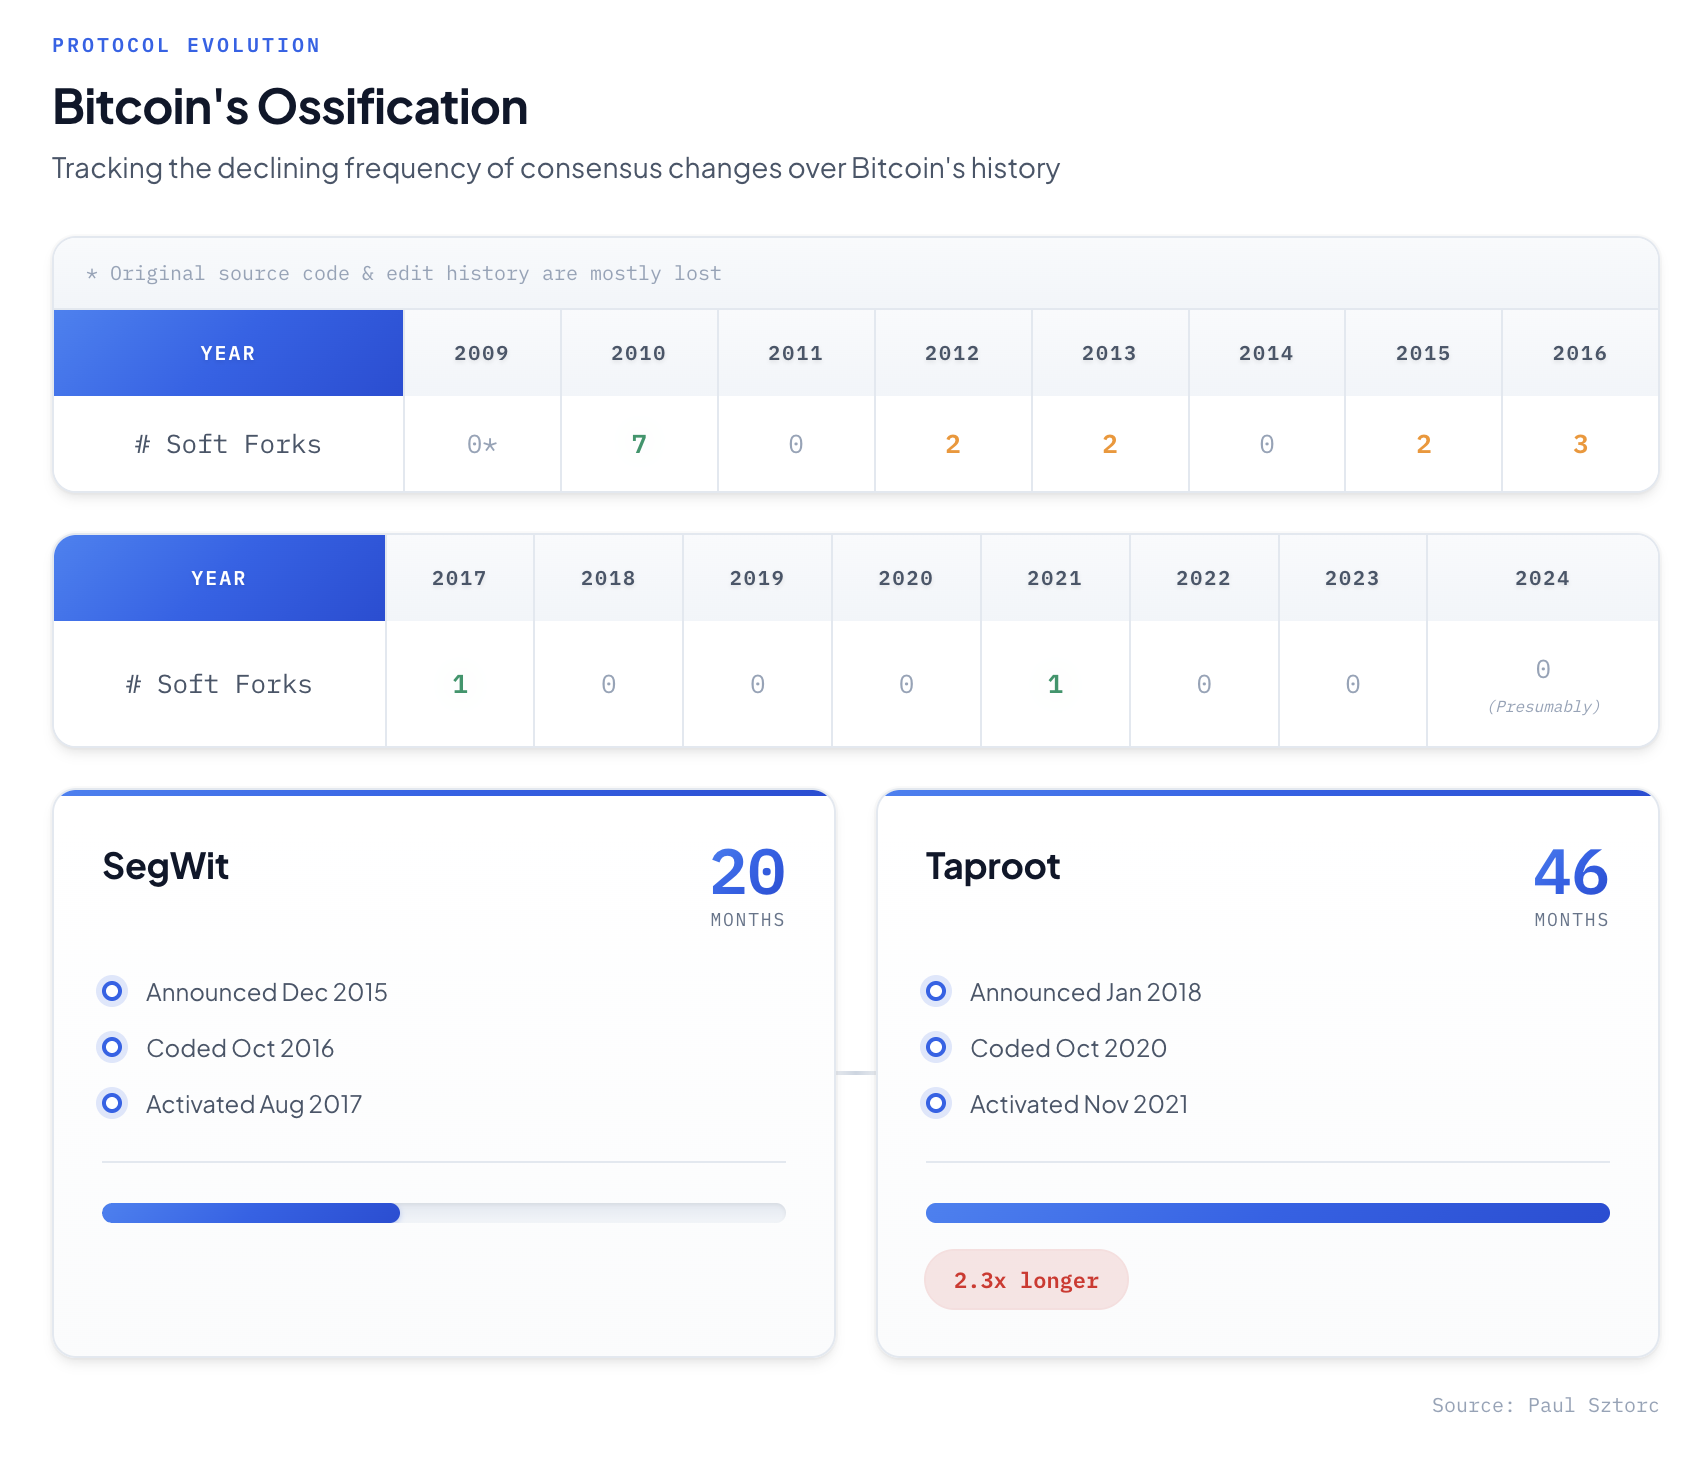Click the red 2.3x longer badge
1704x1466 pixels.
[1026, 1280]
